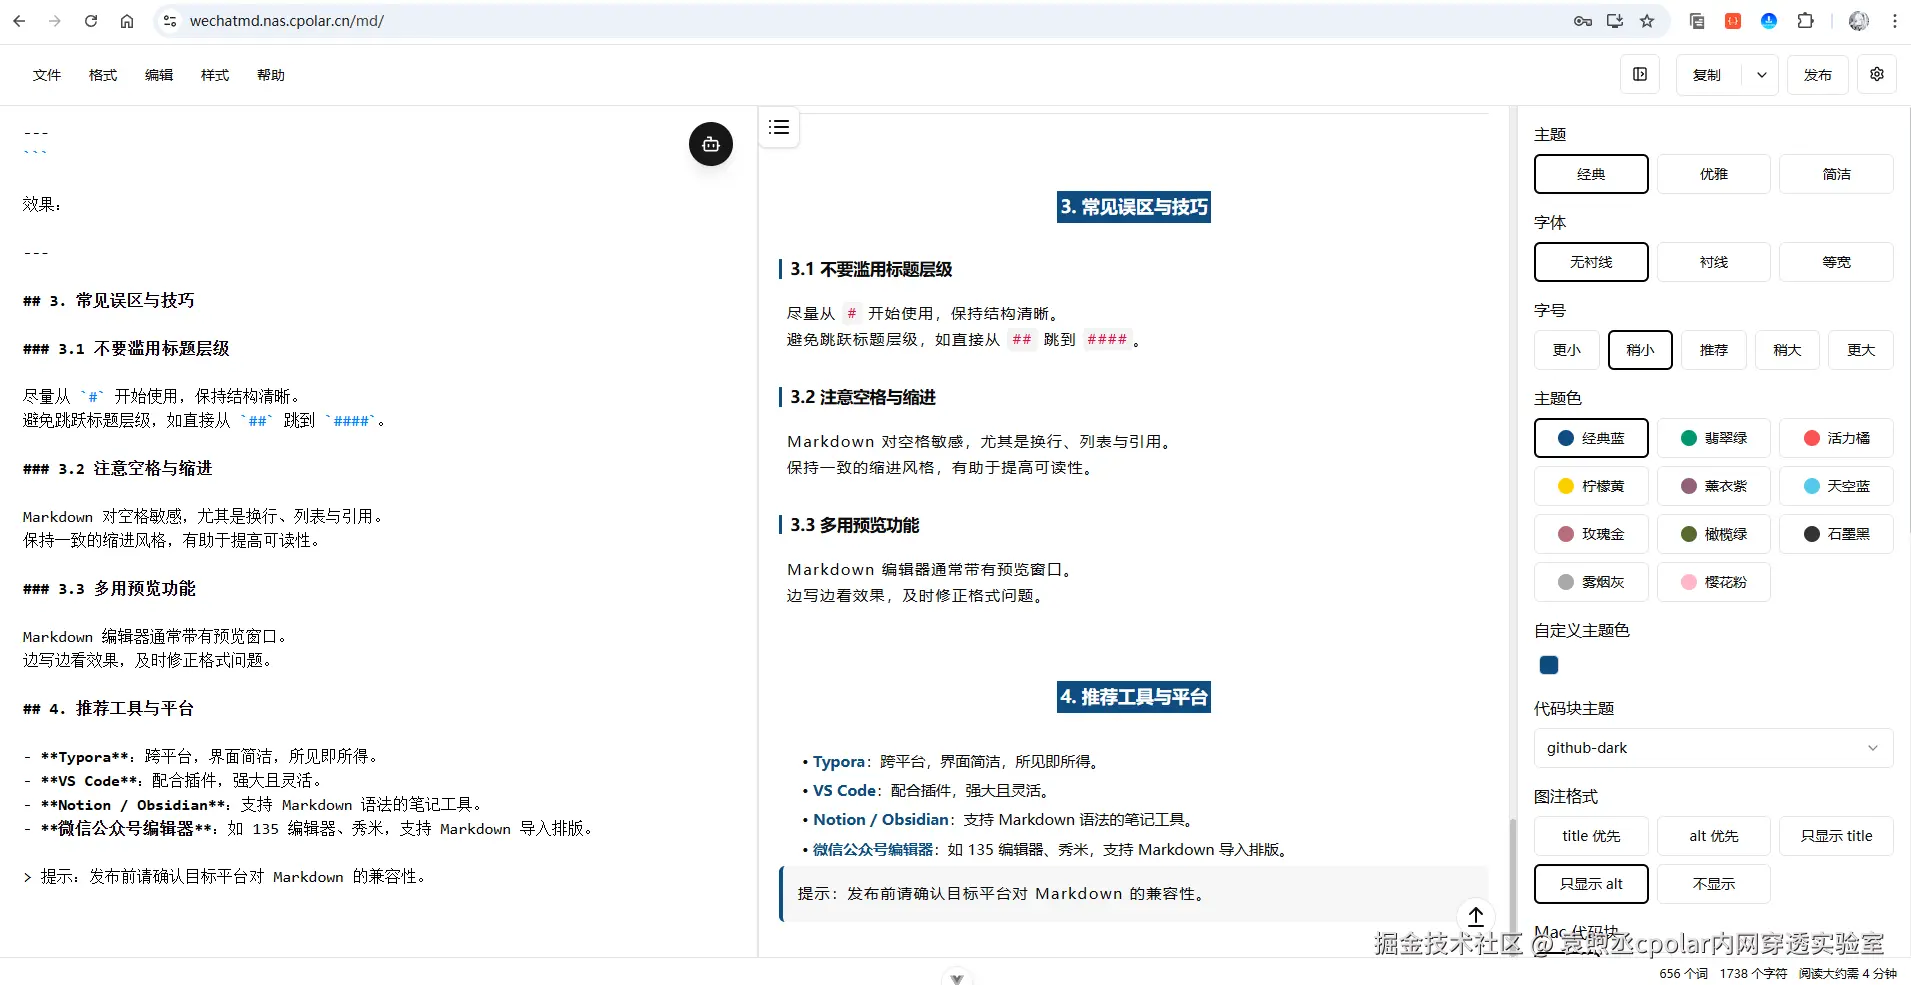This screenshot has height=985, width=1911.
Task: Click the '## 4. 推荐工具与平台' line in editor
Action: tap(109, 708)
